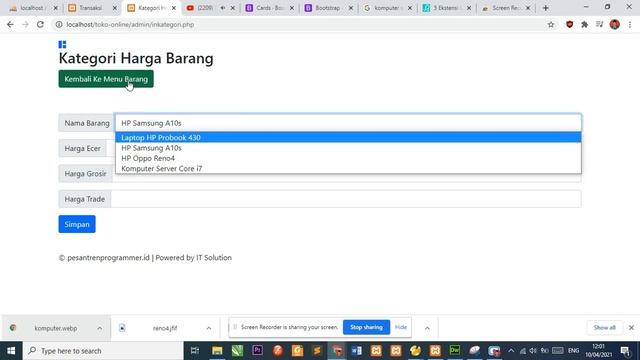Open Microsoft Word from taskbar
The width and height of the screenshot is (640, 360).
point(356,351)
